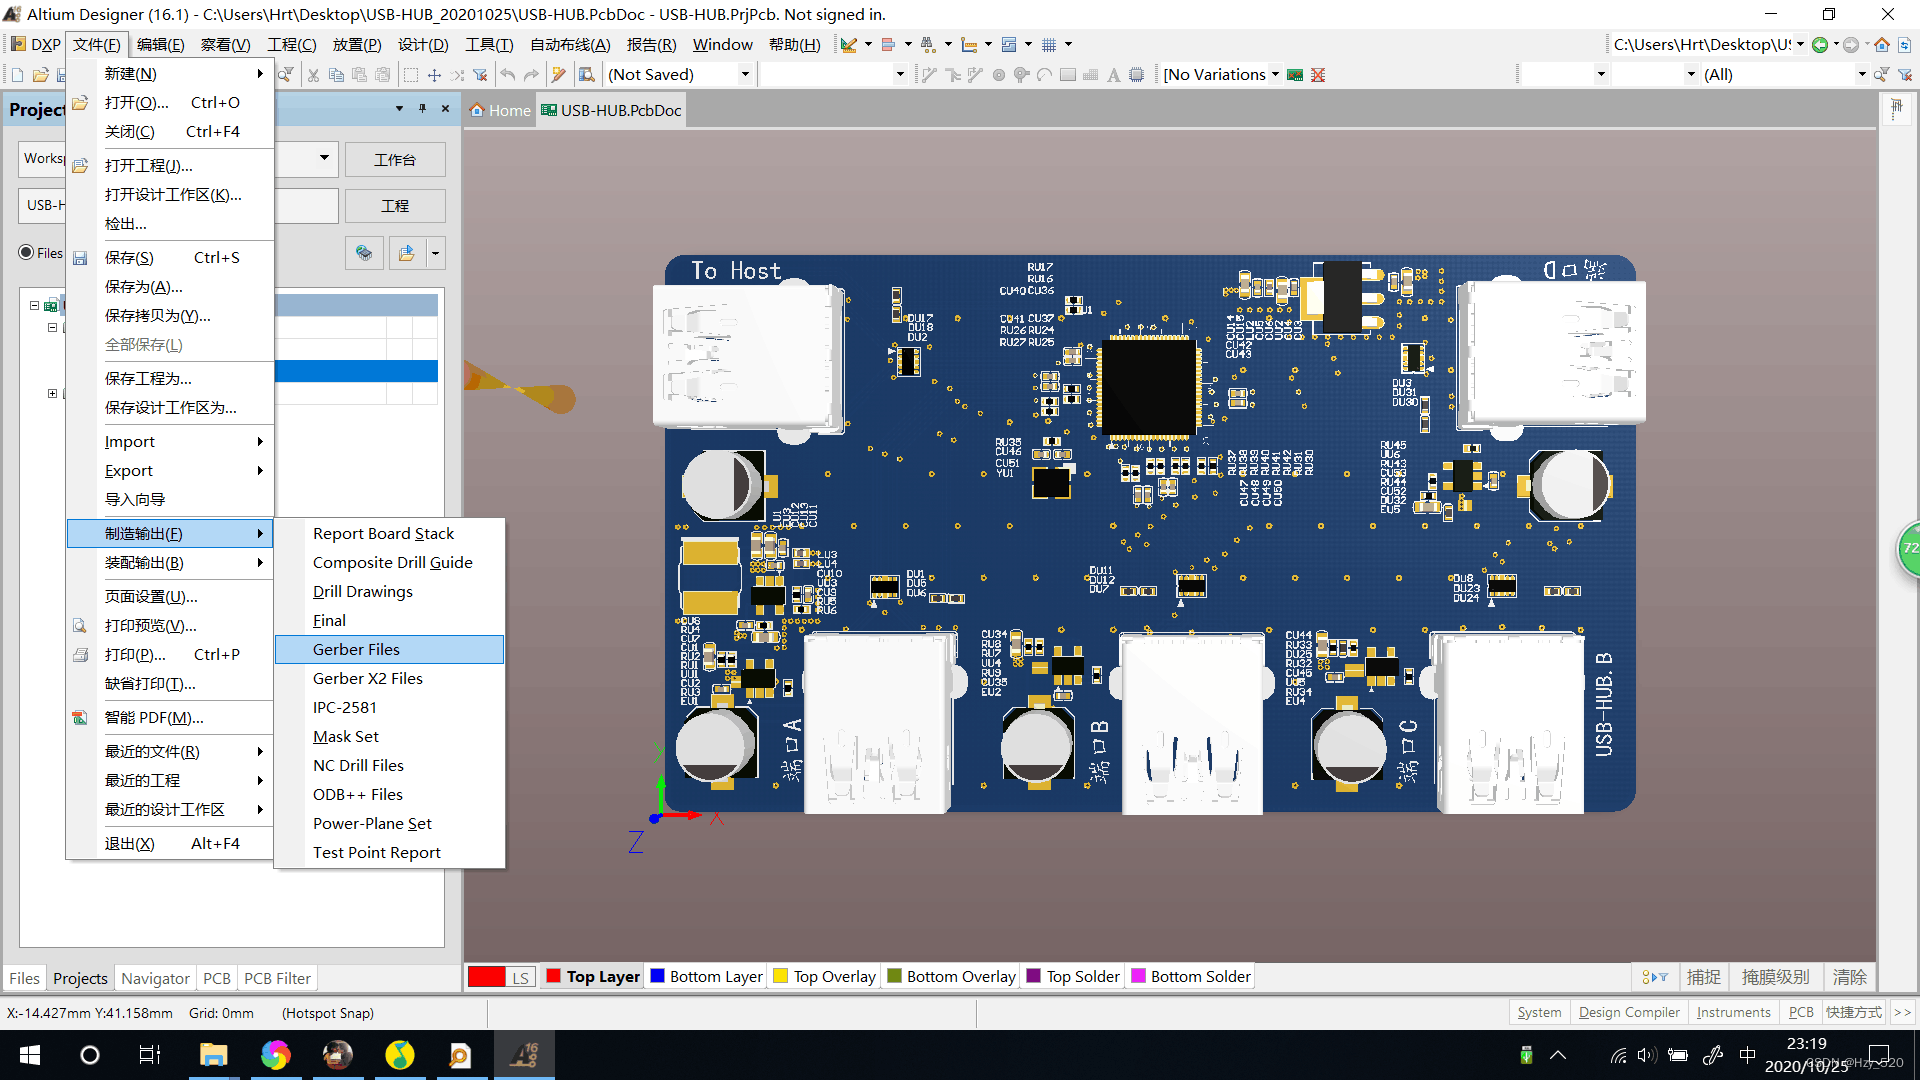Click the 捕捉 snap button

pos(1704,978)
